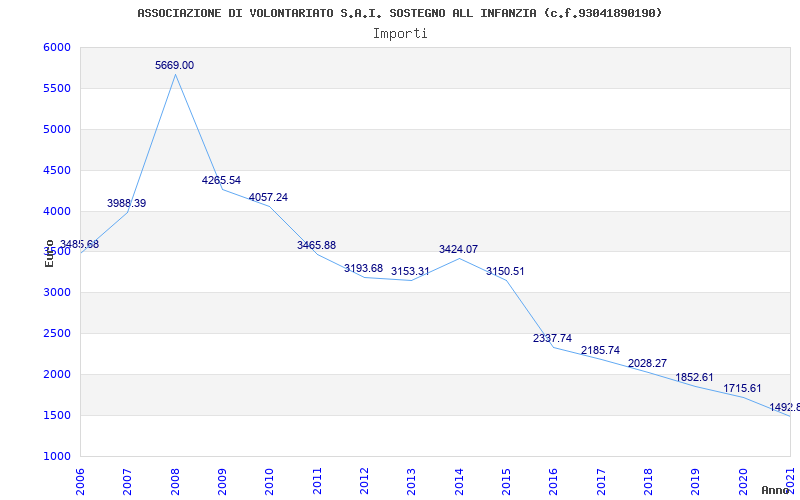Click the 2012 x-axis year label
Screen dimensions: 800x500
tap(364, 482)
